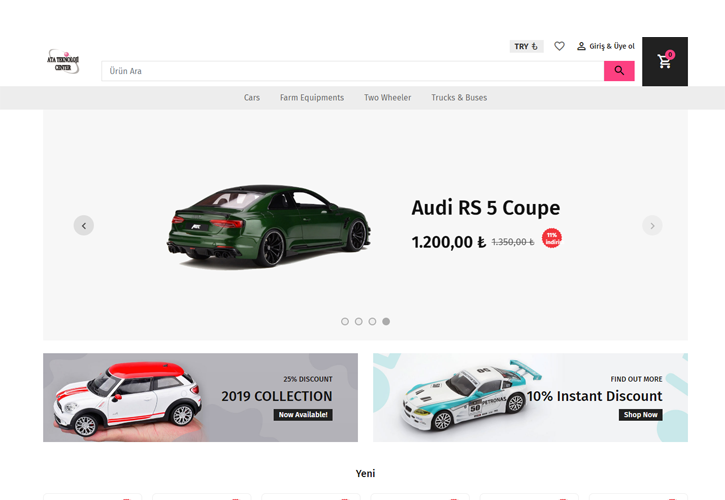This screenshot has height=500, width=725.
Task: Expand the Farm Equipments category menu
Action: [x=312, y=98]
